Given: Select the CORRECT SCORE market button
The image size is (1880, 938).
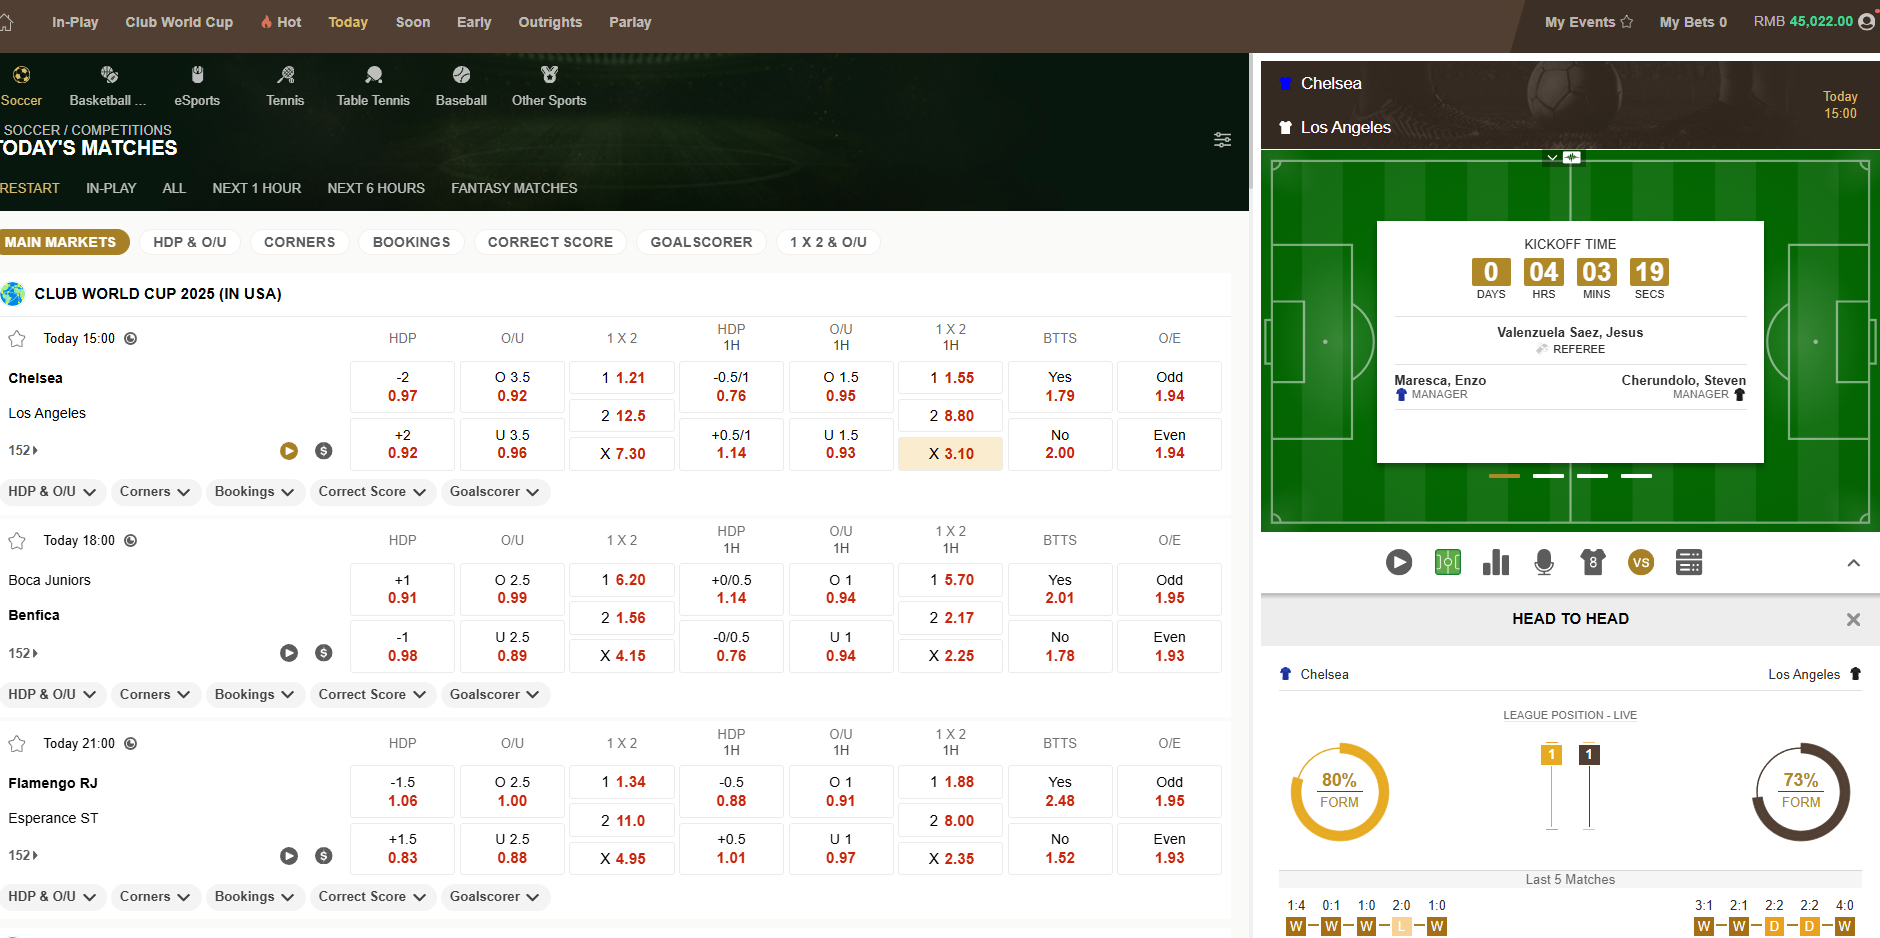Looking at the screenshot, I should click(550, 242).
